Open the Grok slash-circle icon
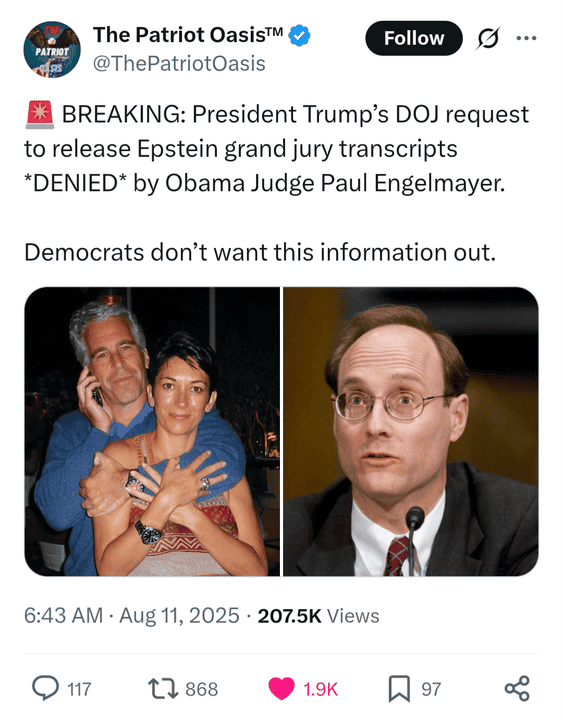The width and height of the screenshot is (563, 720). coord(488,38)
